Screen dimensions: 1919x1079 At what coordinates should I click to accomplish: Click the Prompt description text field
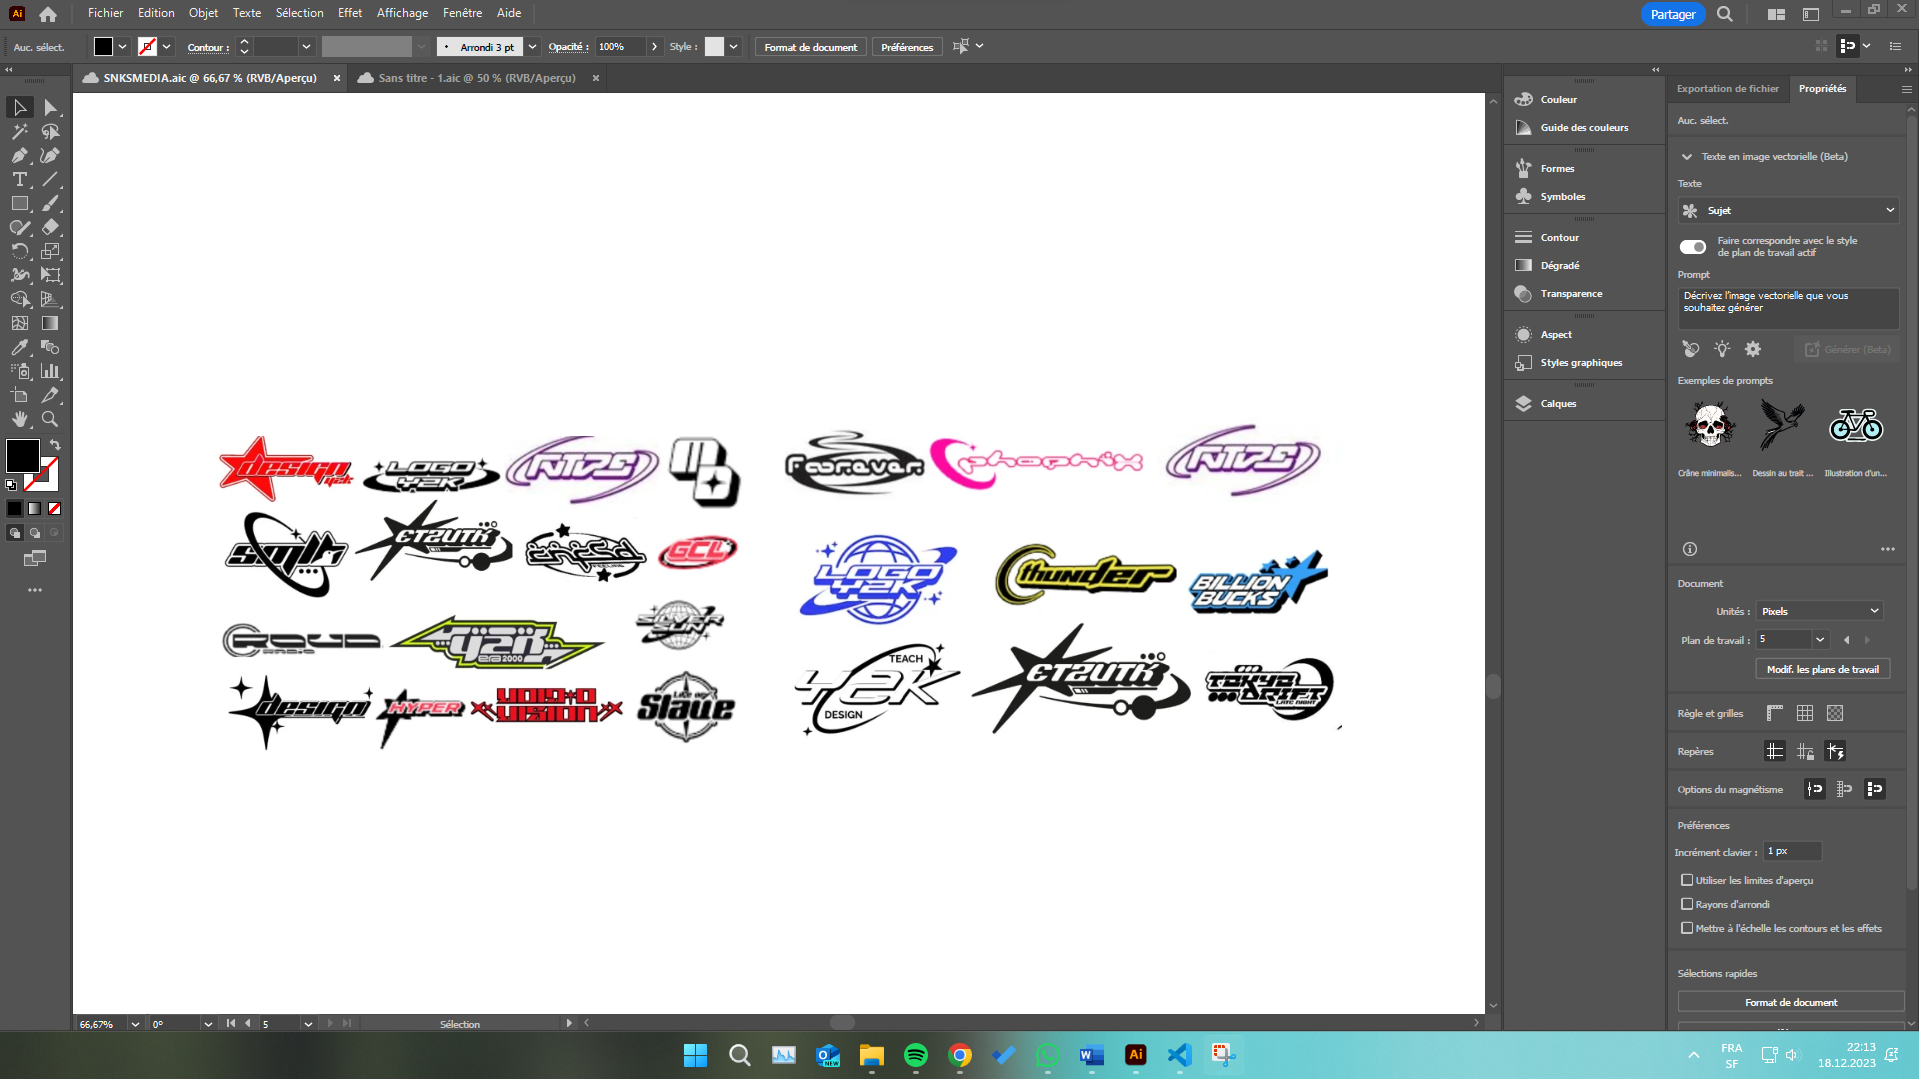1788,308
